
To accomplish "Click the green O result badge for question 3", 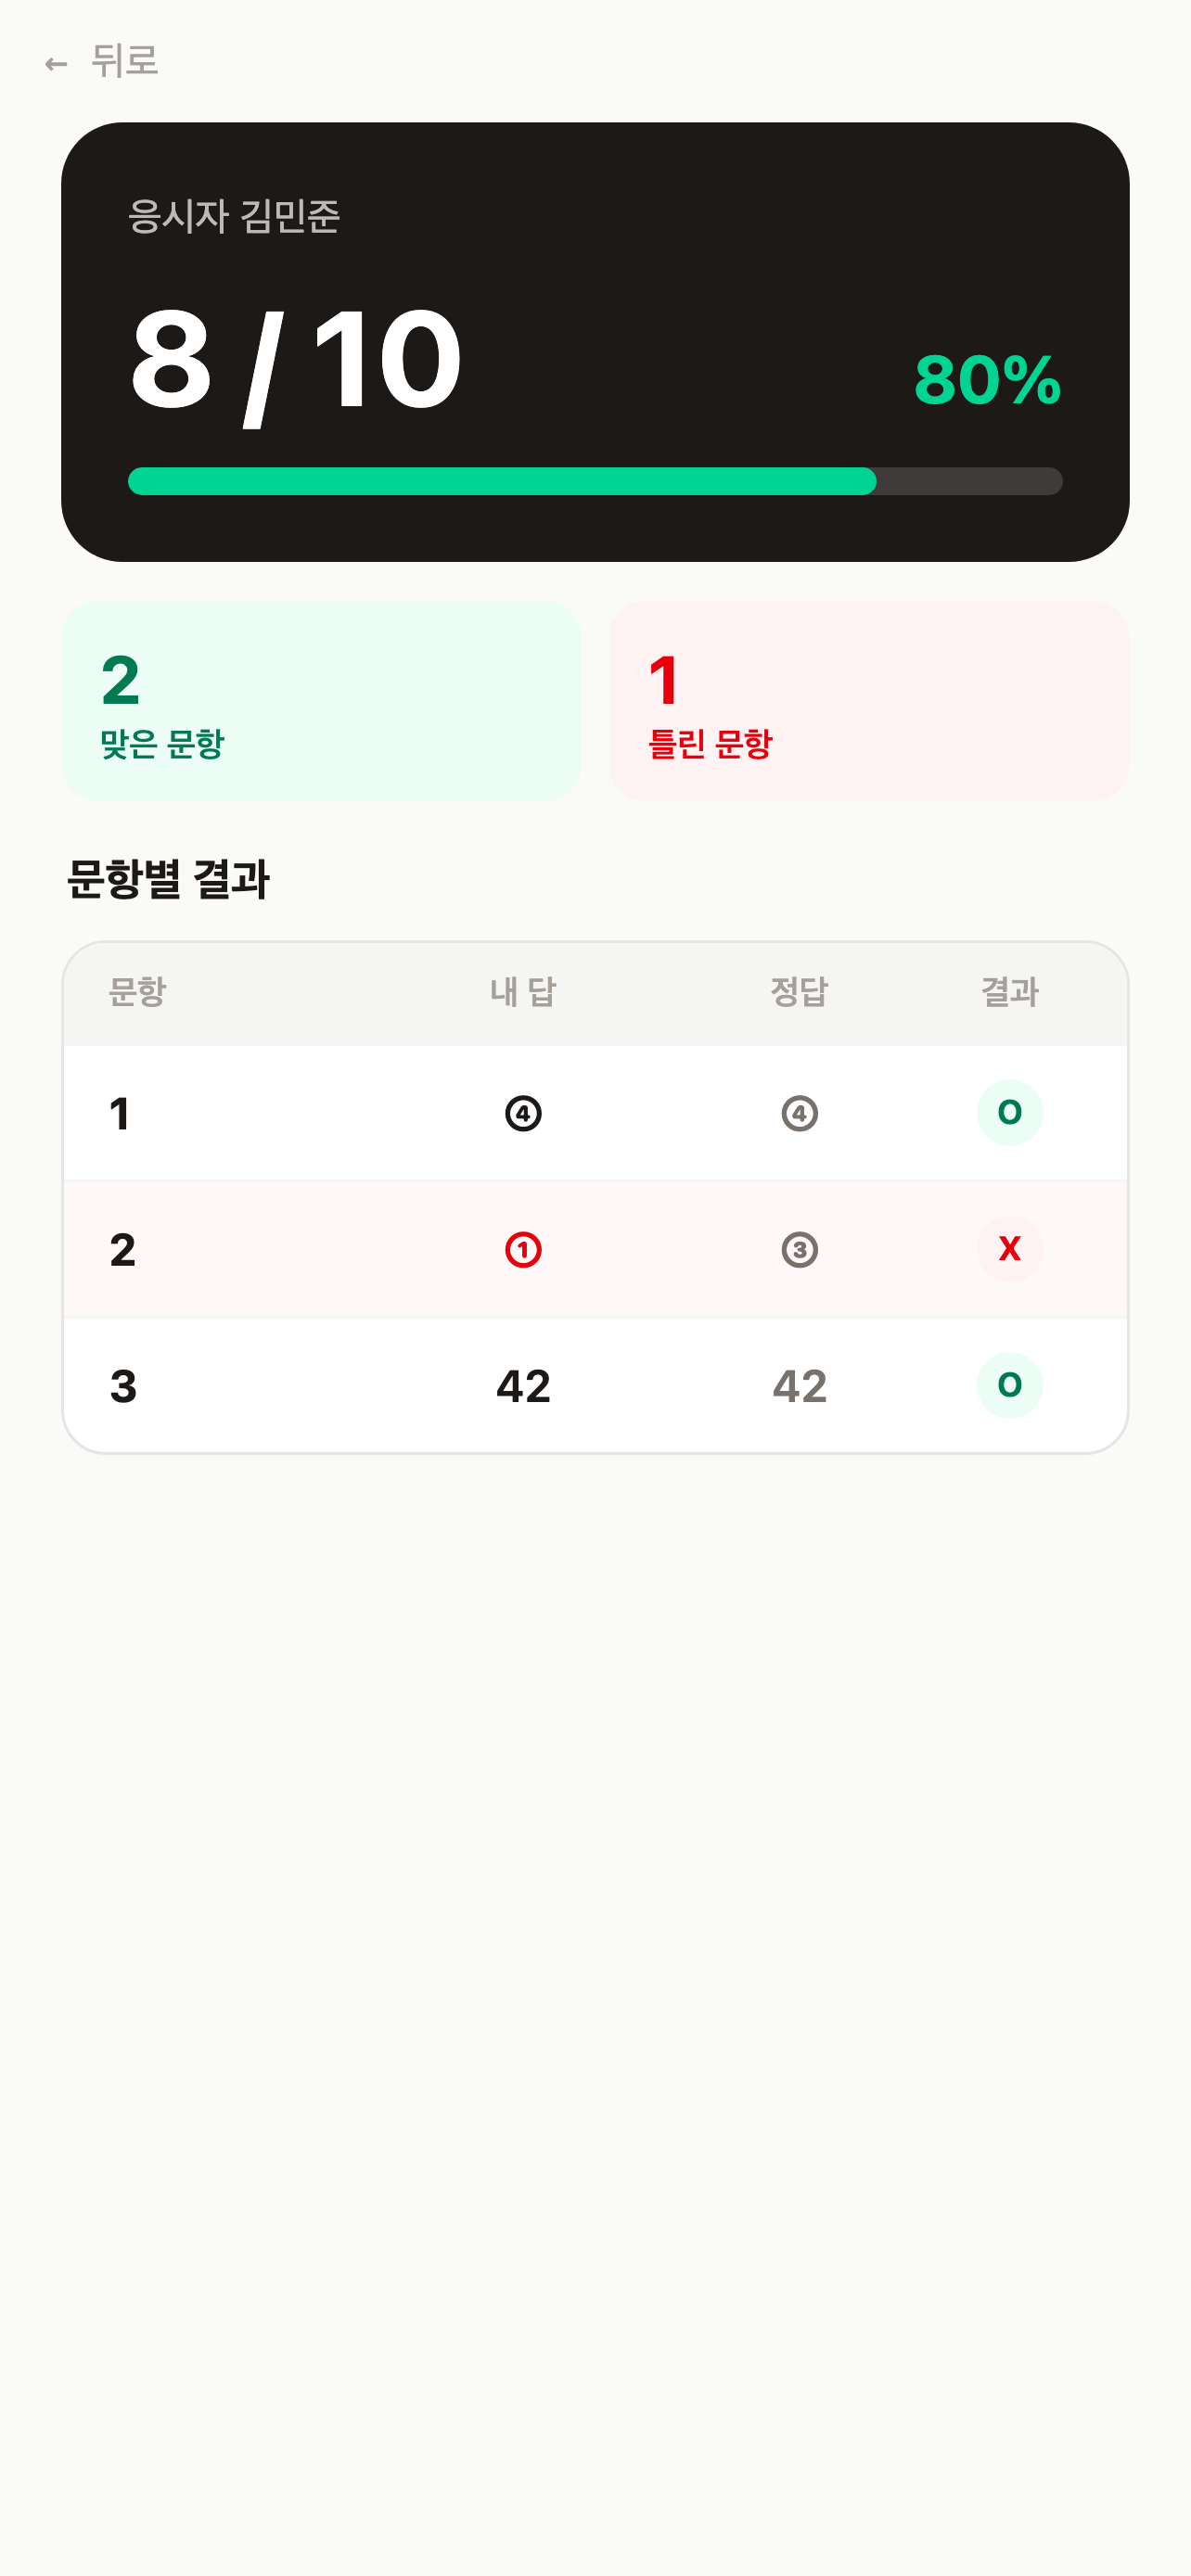I will pos(1009,1384).
